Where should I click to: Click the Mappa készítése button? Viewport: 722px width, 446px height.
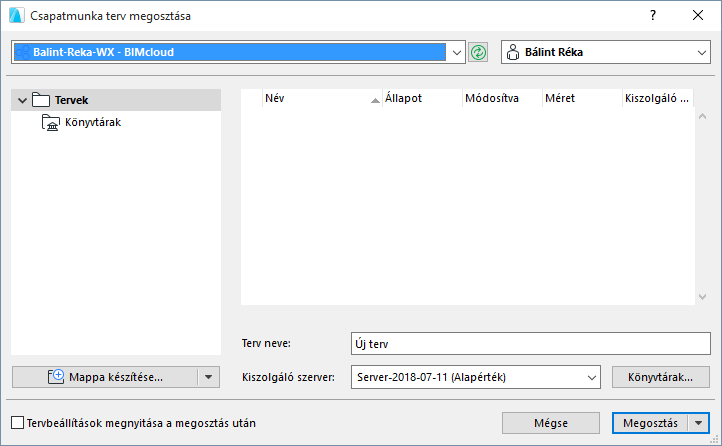click(x=105, y=377)
